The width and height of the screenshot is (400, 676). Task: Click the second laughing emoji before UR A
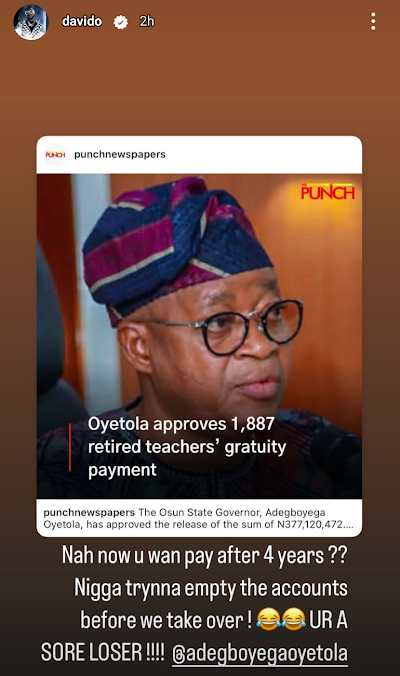point(293,619)
